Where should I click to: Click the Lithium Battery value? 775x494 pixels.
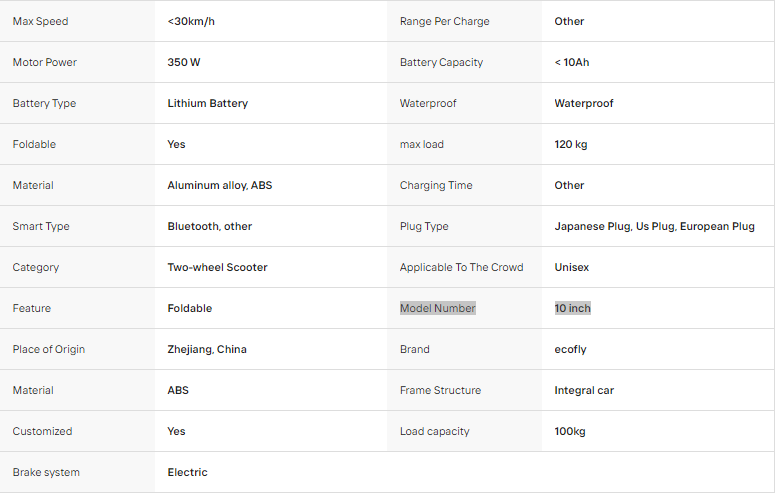tap(208, 103)
